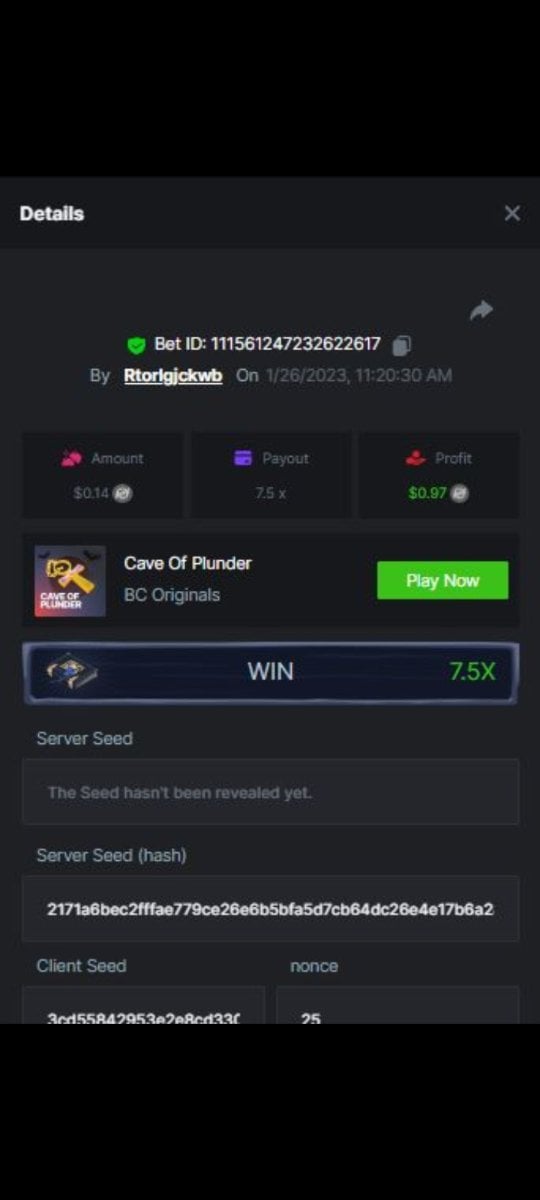Select the Cave Of Plunder title

[x=188, y=563]
